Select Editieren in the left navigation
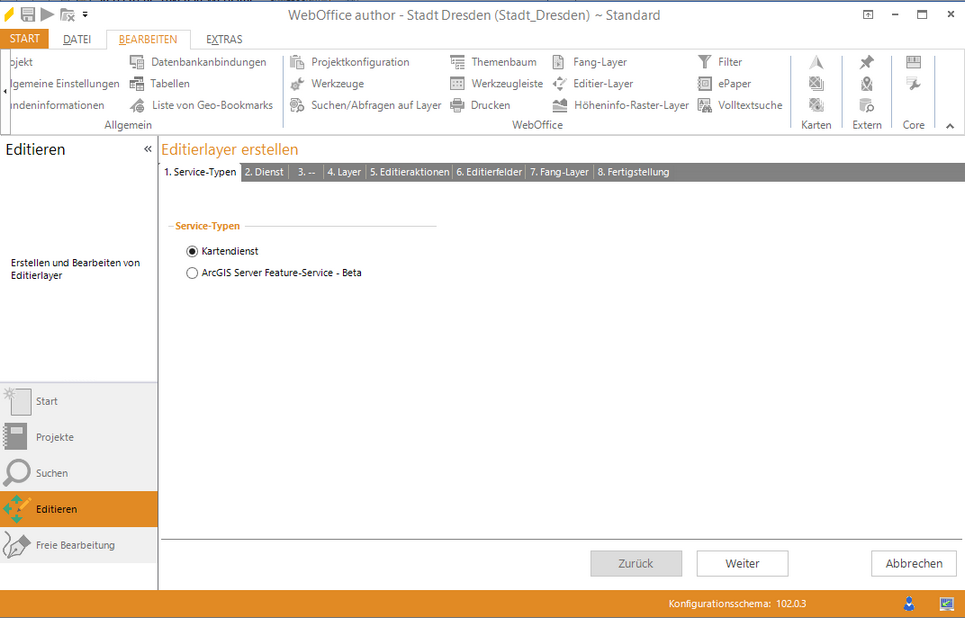 79,509
